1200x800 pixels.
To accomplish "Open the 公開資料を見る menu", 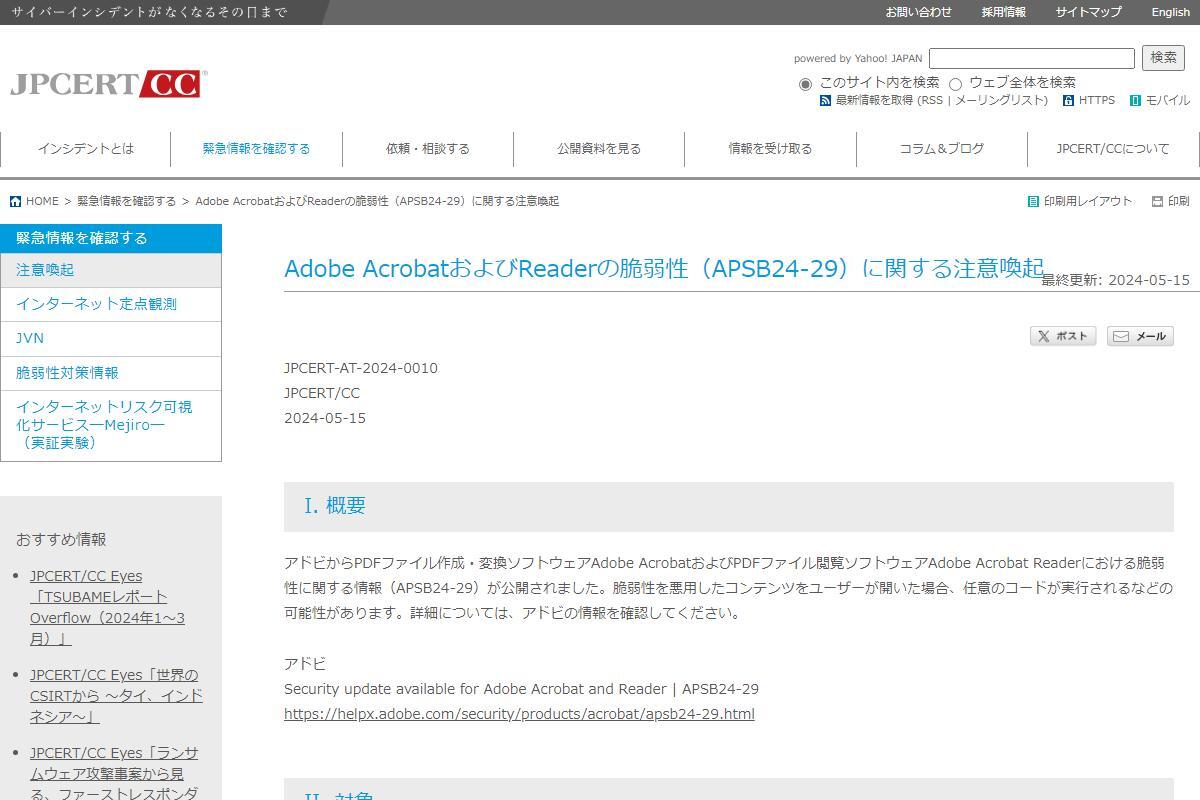I will [599, 149].
